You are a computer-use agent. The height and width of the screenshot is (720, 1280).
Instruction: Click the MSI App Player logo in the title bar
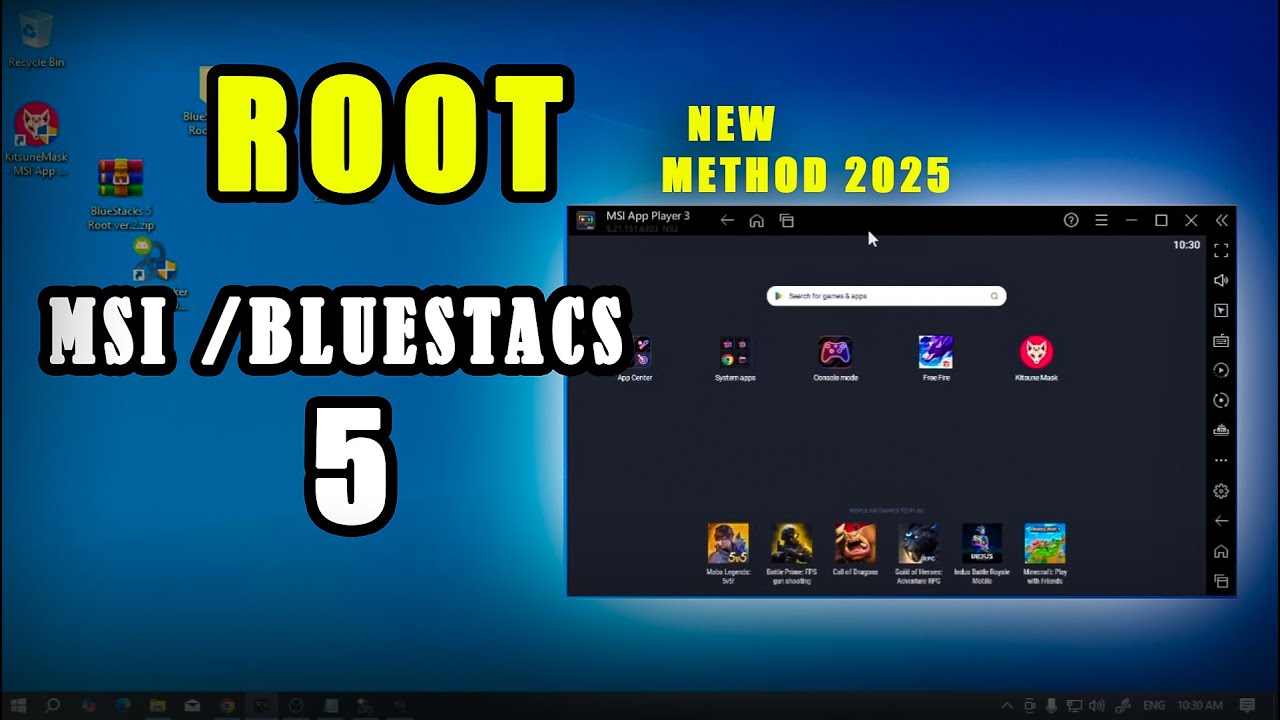586,220
